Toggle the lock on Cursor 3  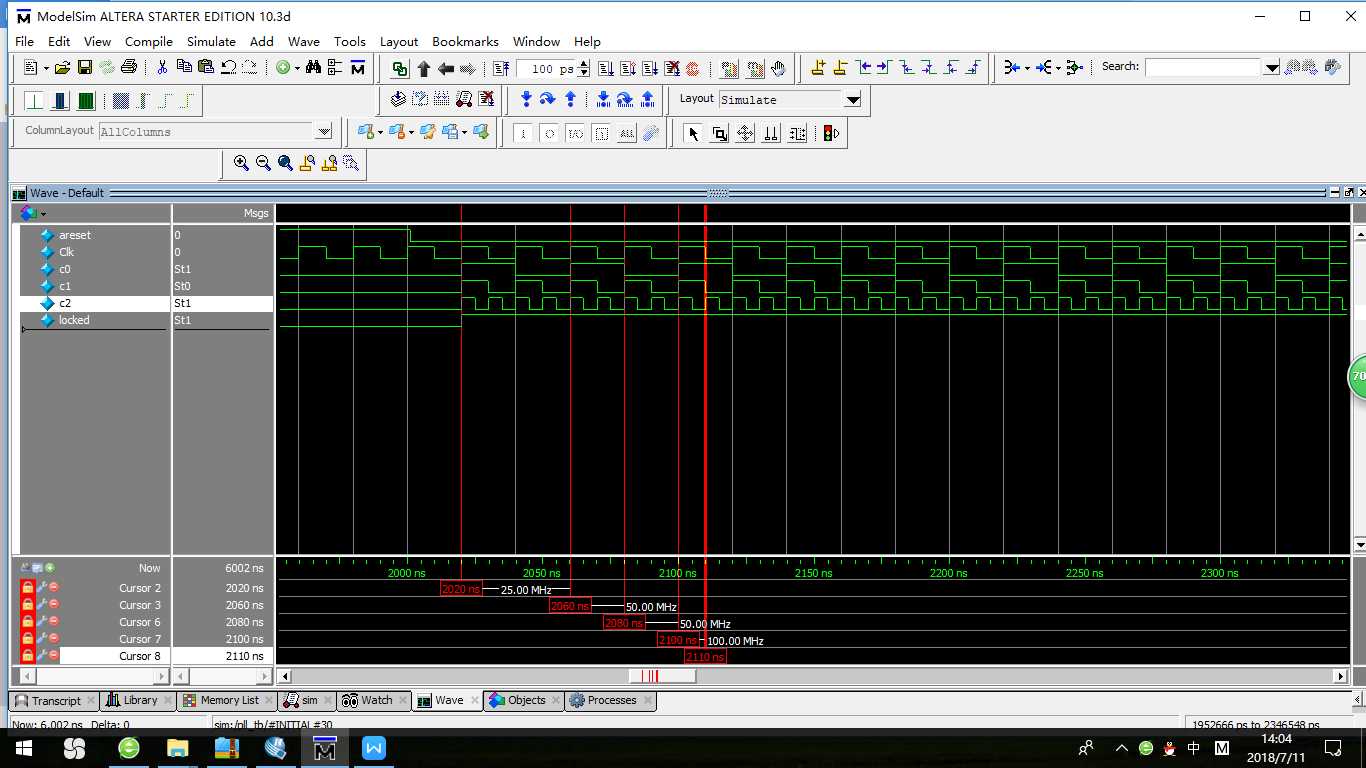(28, 605)
